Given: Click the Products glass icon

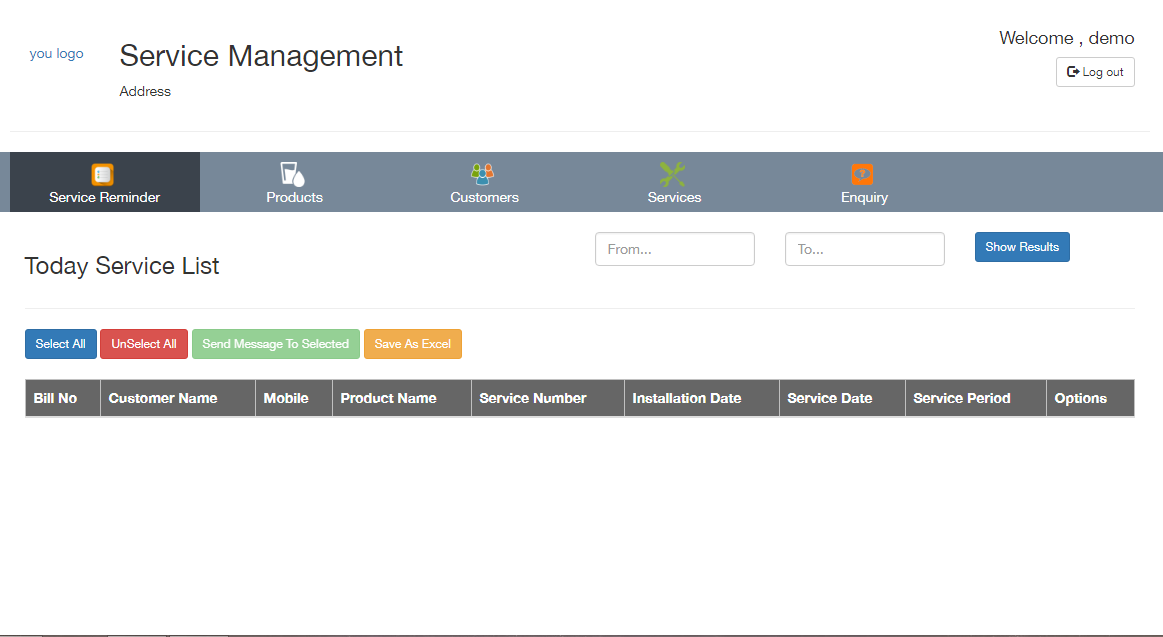Looking at the screenshot, I should [x=292, y=174].
